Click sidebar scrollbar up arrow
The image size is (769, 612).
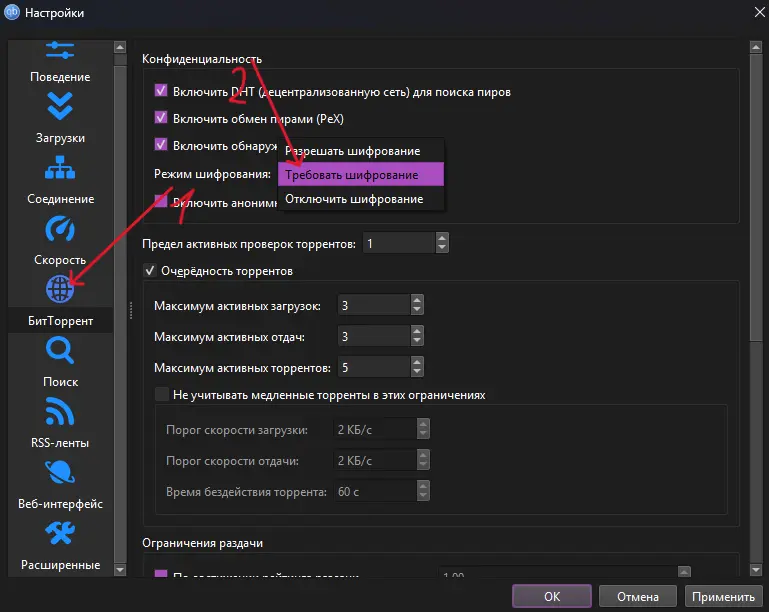(120, 47)
